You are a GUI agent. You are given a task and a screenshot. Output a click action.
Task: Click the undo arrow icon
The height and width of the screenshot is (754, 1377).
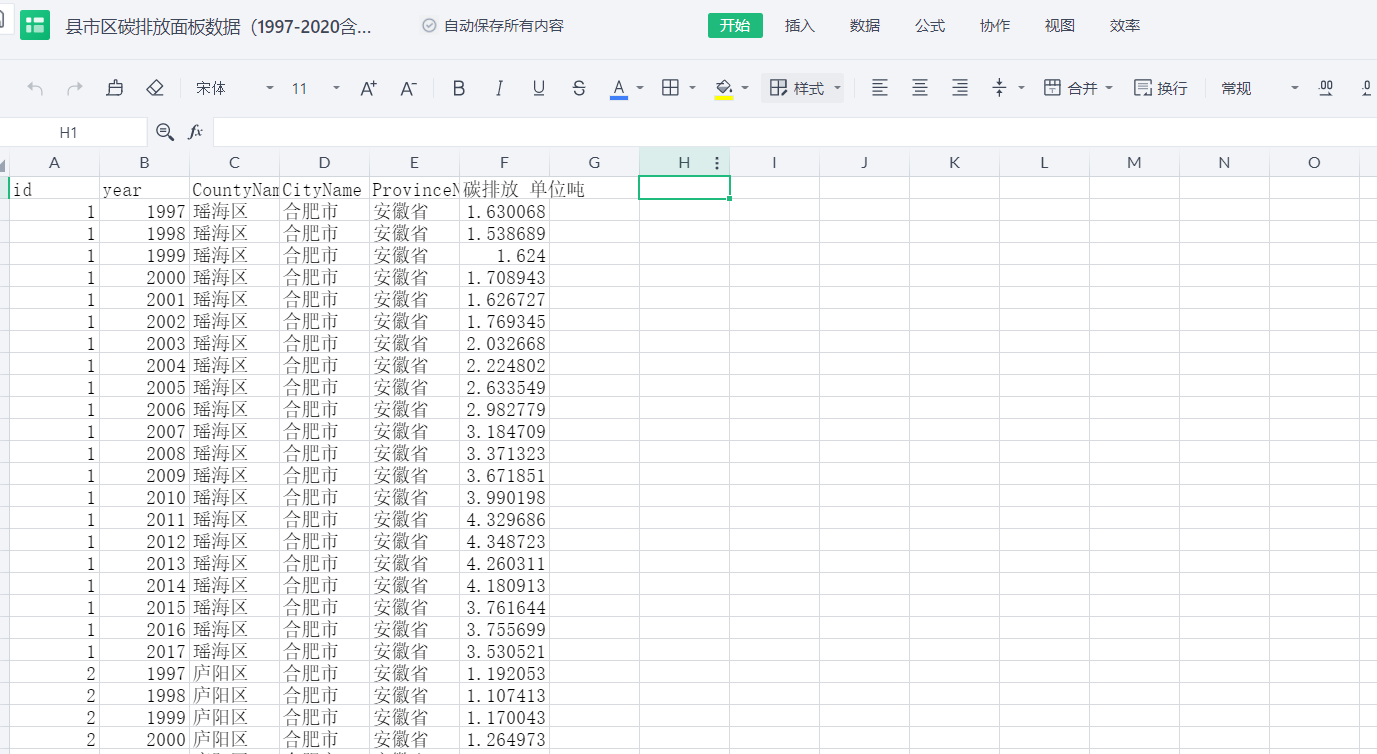click(x=35, y=88)
